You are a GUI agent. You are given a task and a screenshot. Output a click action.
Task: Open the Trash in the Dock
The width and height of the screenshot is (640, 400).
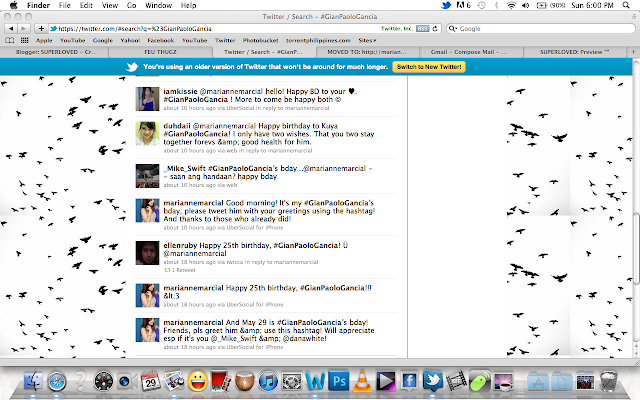609,381
